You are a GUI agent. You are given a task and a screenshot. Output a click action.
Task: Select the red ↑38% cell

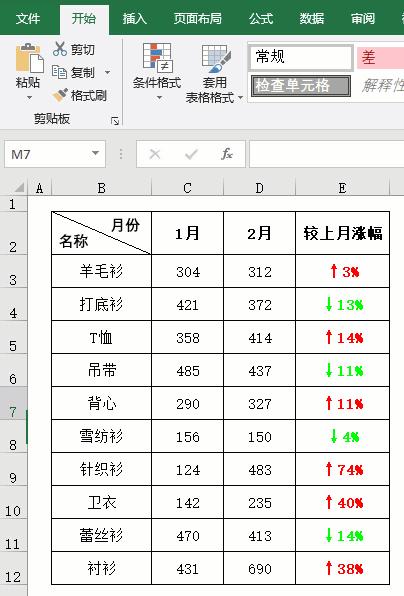[x=342, y=568]
